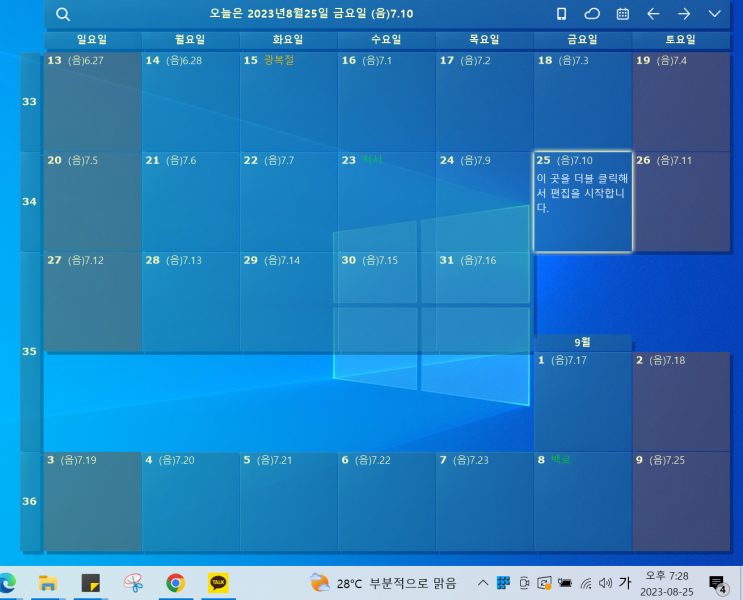Select September 5 day cell

pos(289,501)
